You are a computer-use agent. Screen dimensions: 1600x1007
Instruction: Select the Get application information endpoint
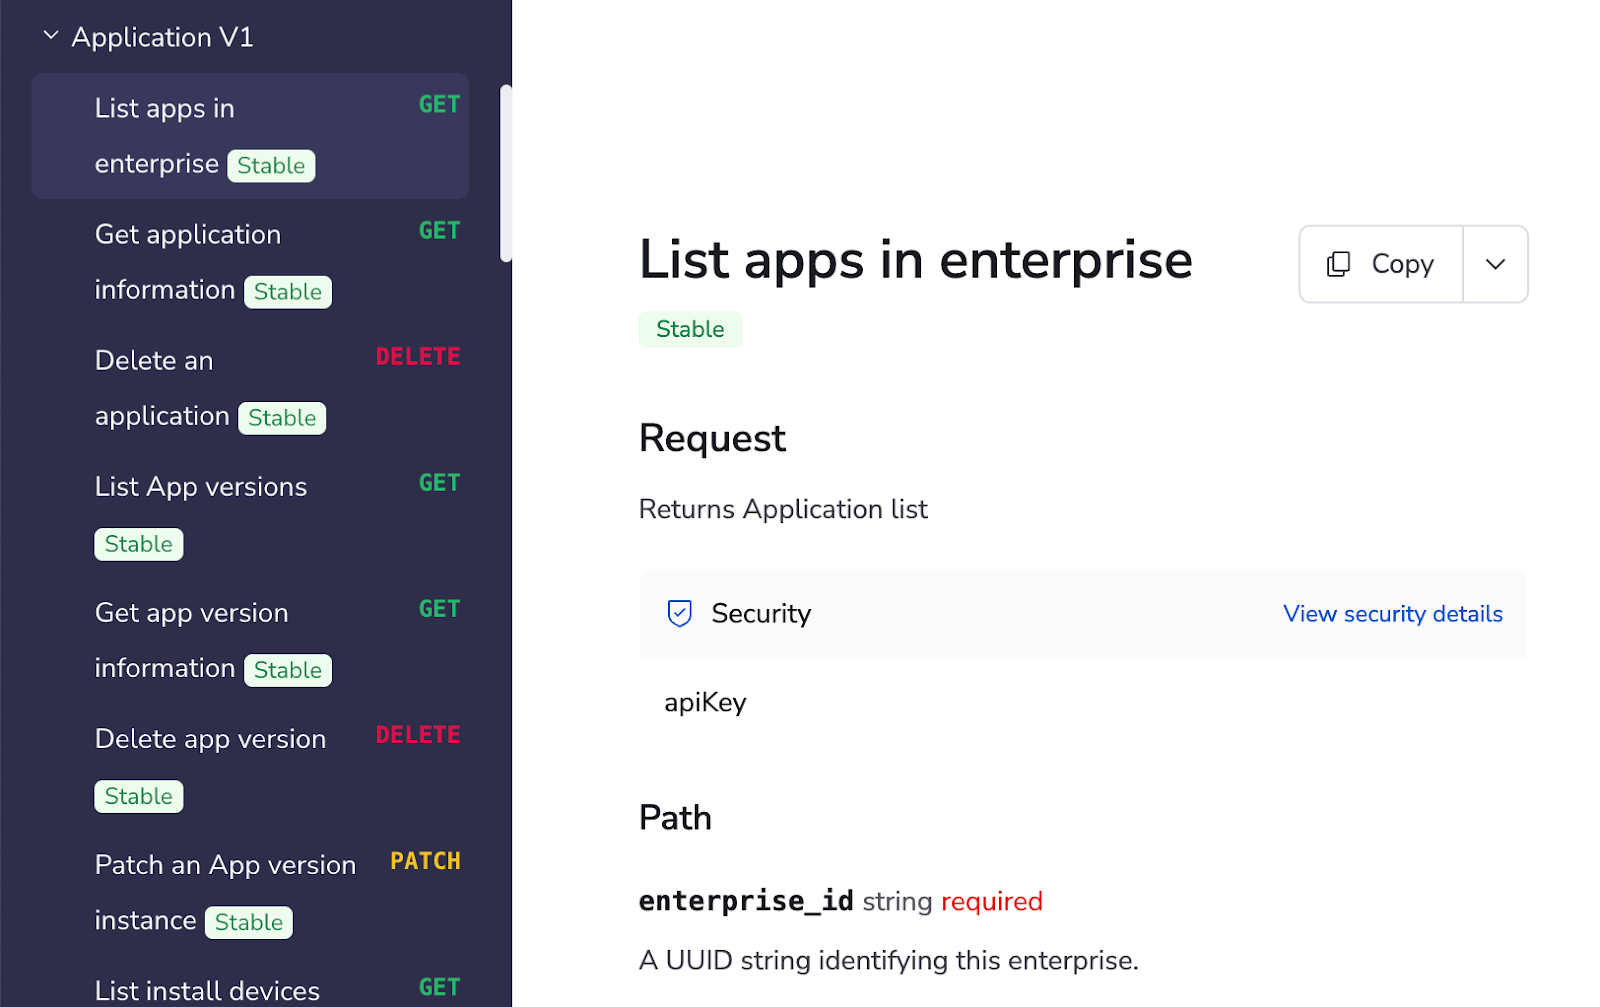click(x=212, y=262)
